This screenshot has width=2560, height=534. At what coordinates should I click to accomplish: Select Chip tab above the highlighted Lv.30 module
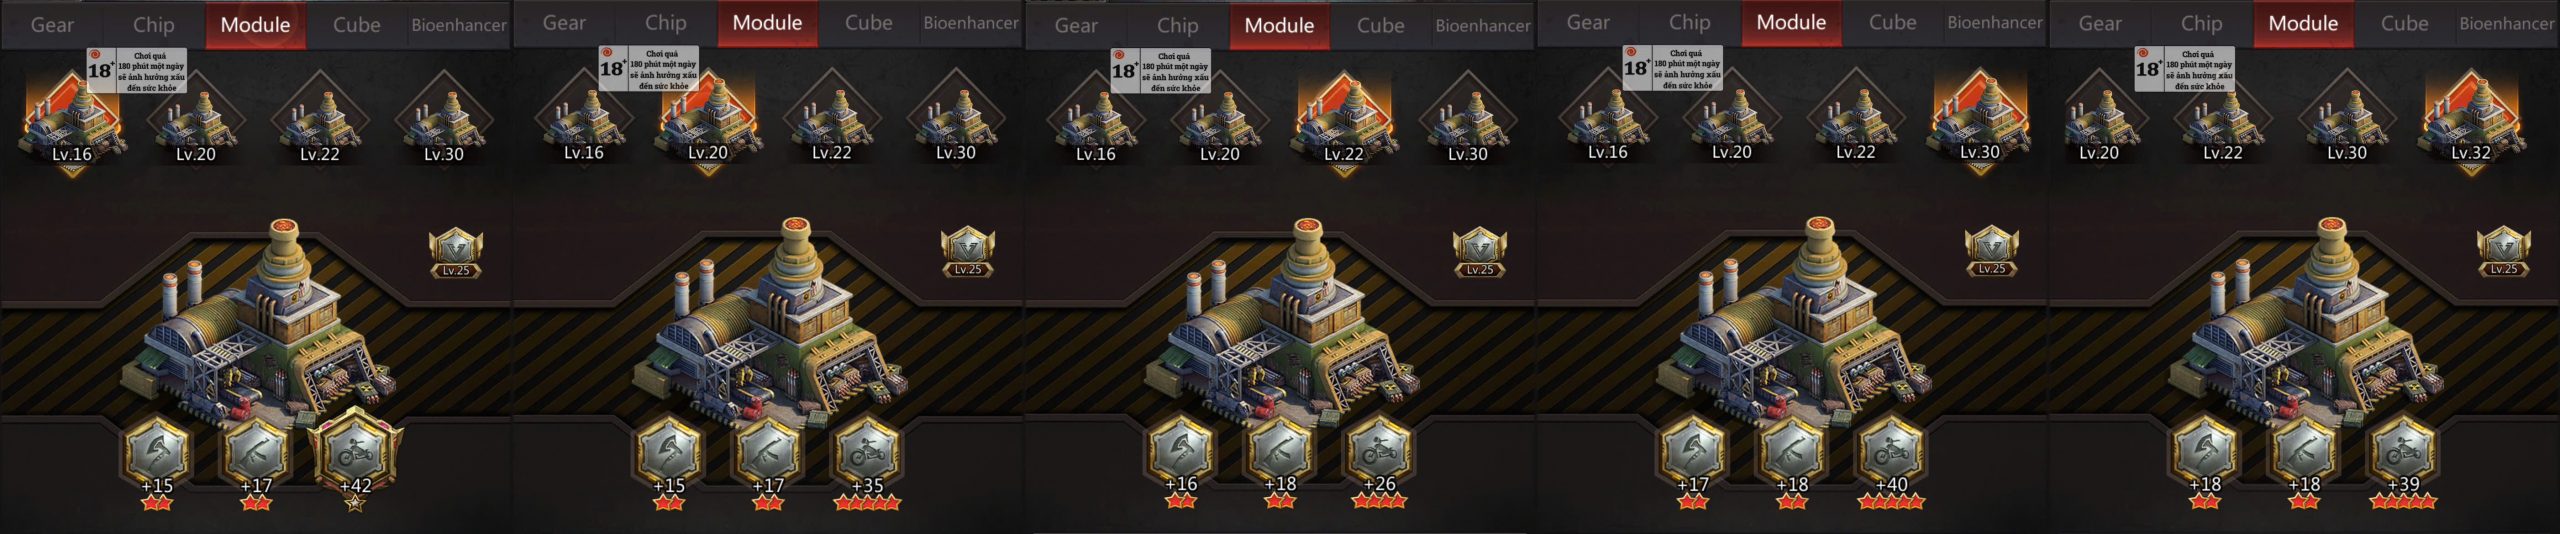(x=1689, y=22)
